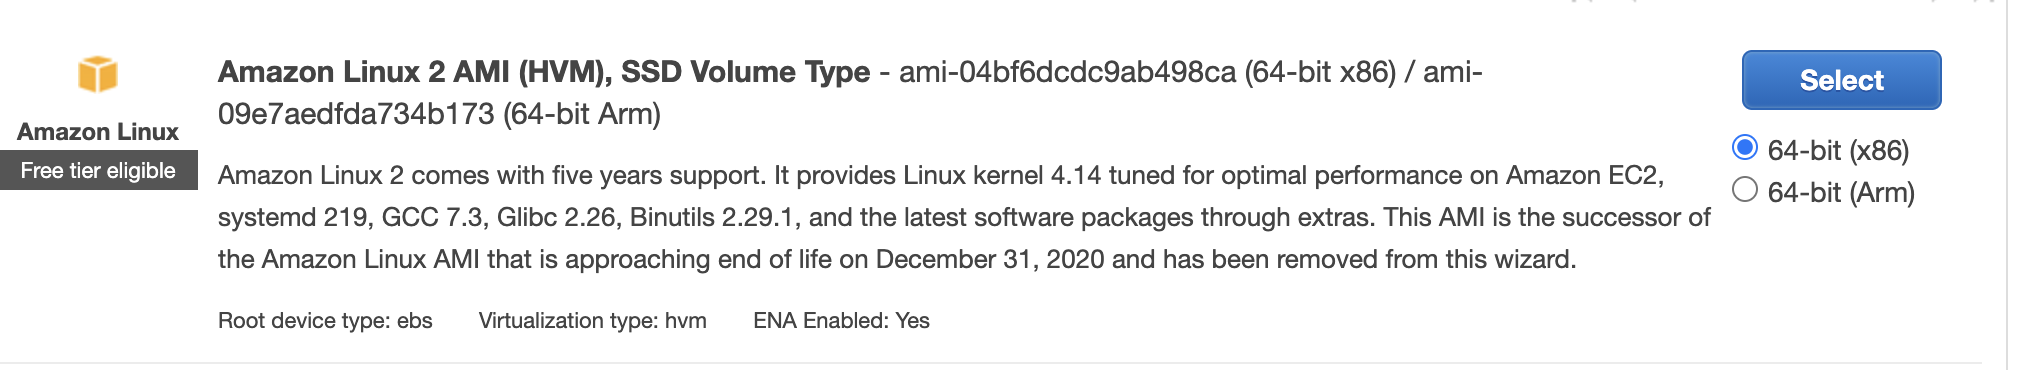Screen dimensions: 2026x370
Task: Click the systemd 219, GCC 7.3 description line
Action: pos(964,218)
